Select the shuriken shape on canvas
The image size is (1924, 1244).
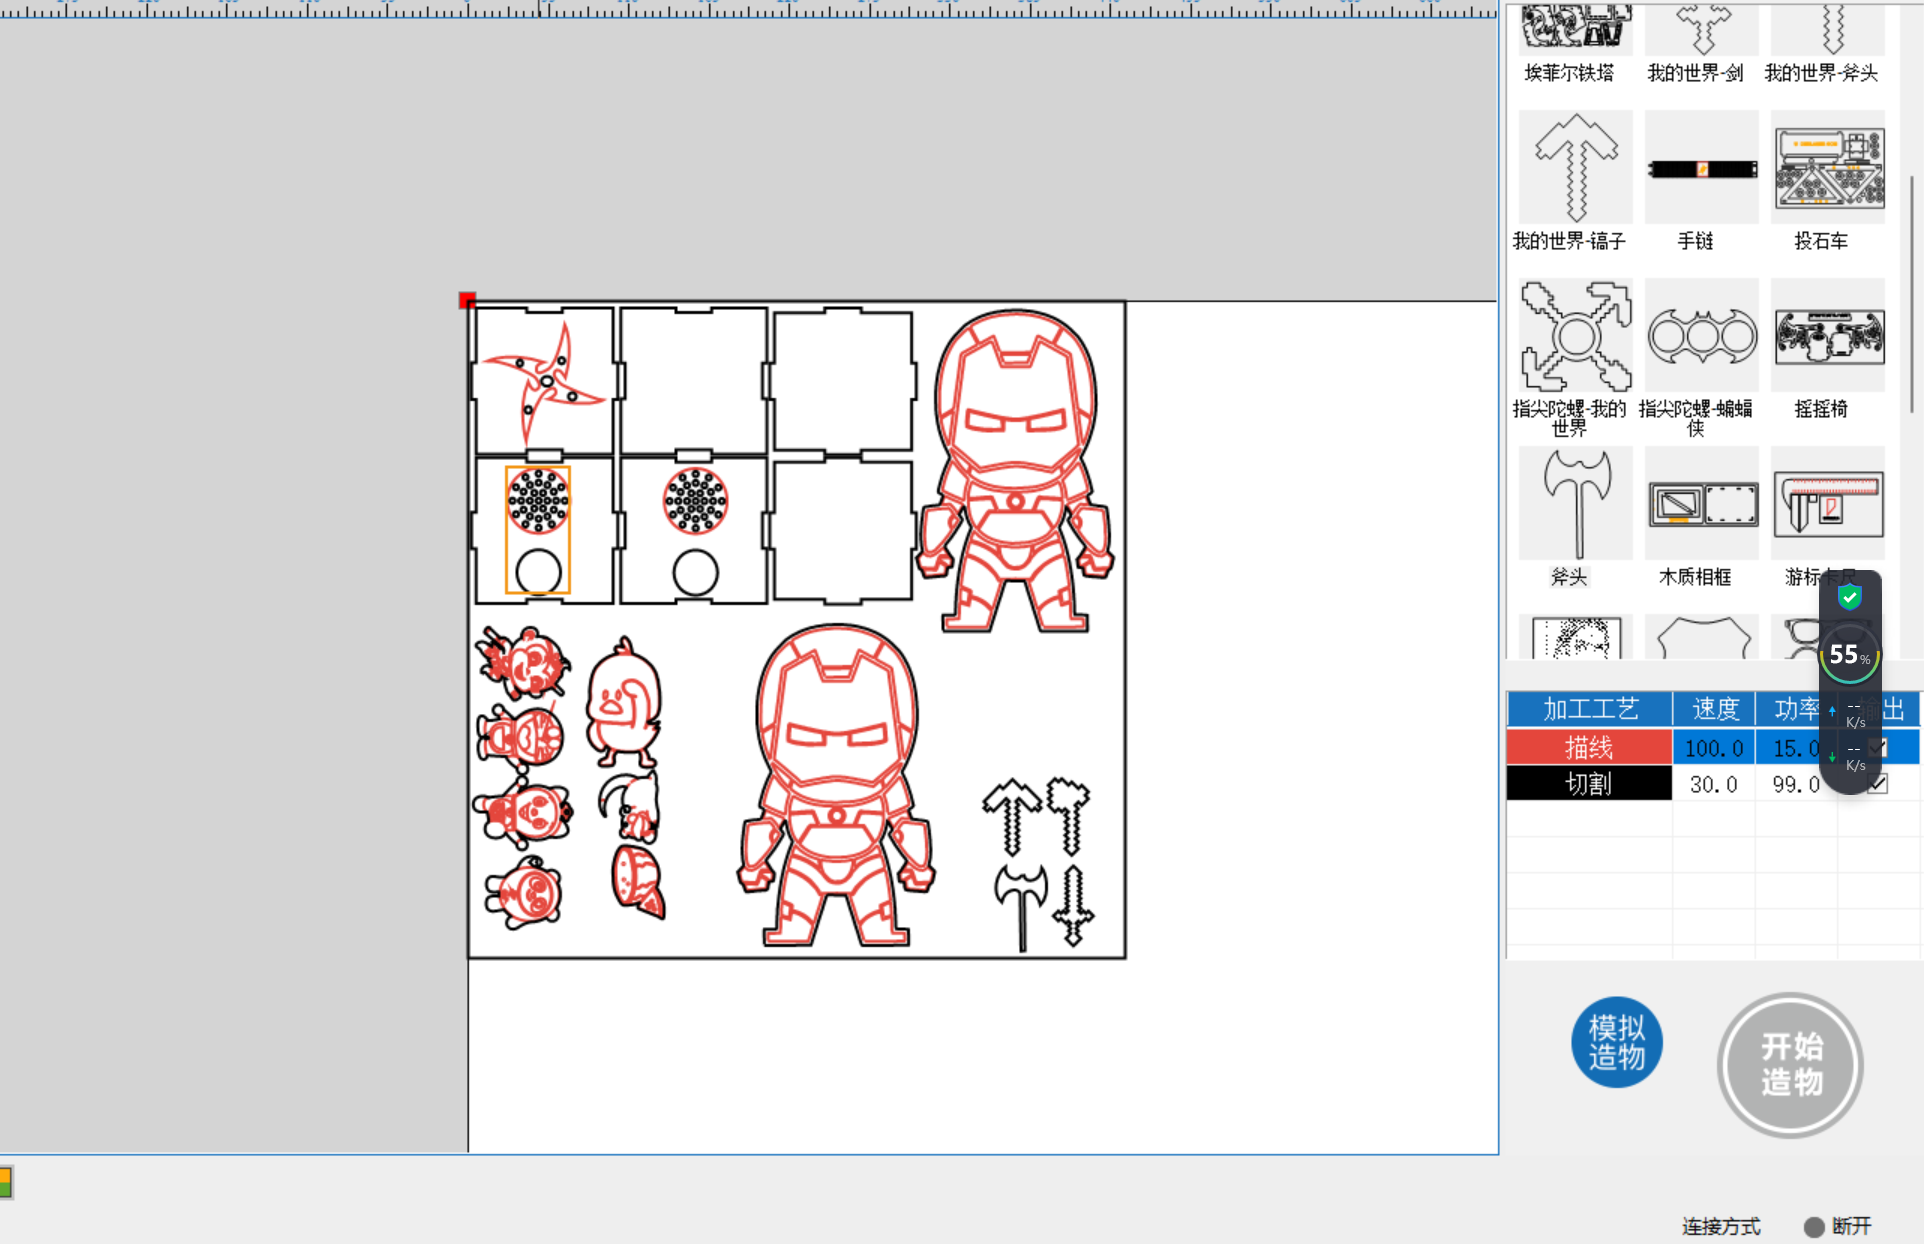click(545, 384)
